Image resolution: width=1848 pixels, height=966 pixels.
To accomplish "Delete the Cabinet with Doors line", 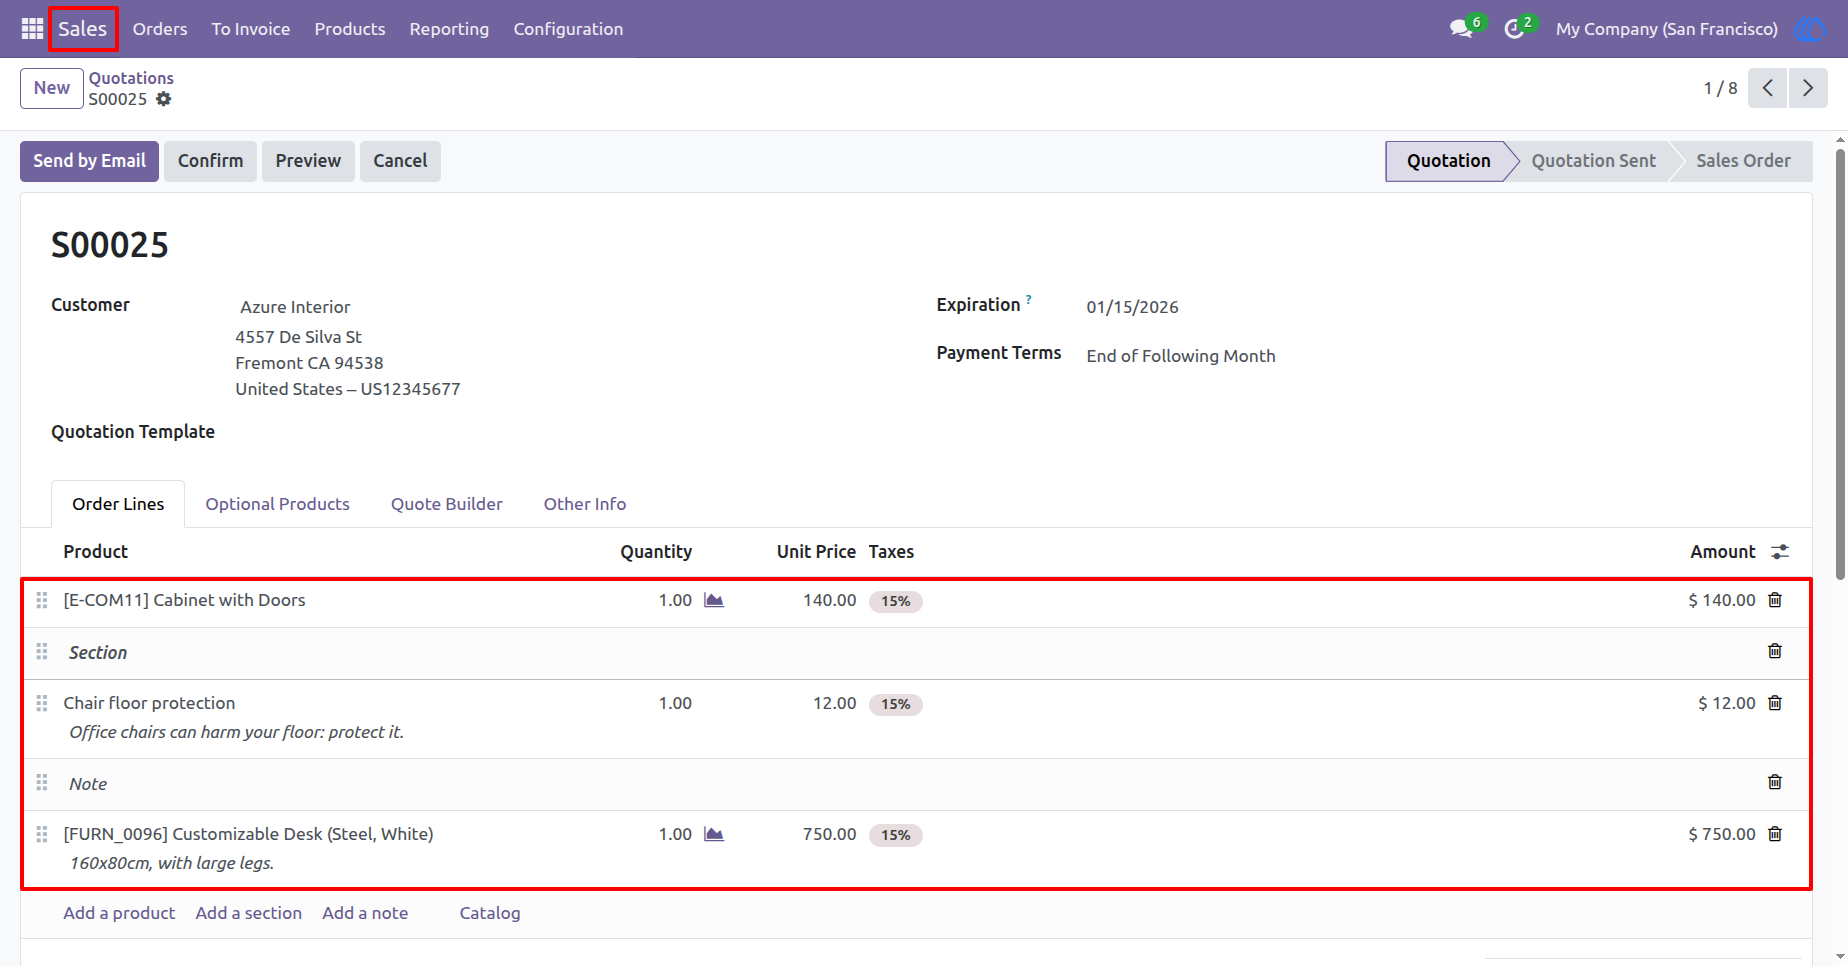I will [x=1775, y=600].
